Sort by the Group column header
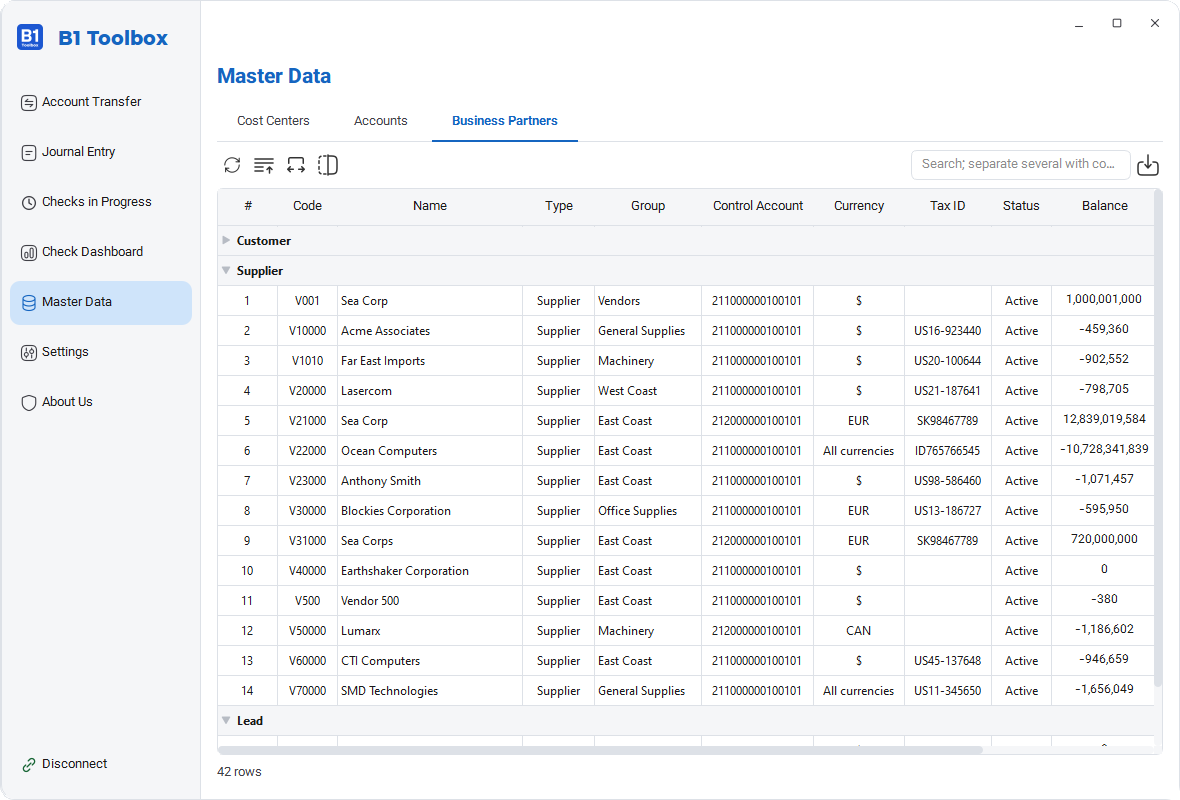This screenshot has width=1180, height=800. tap(648, 205)
